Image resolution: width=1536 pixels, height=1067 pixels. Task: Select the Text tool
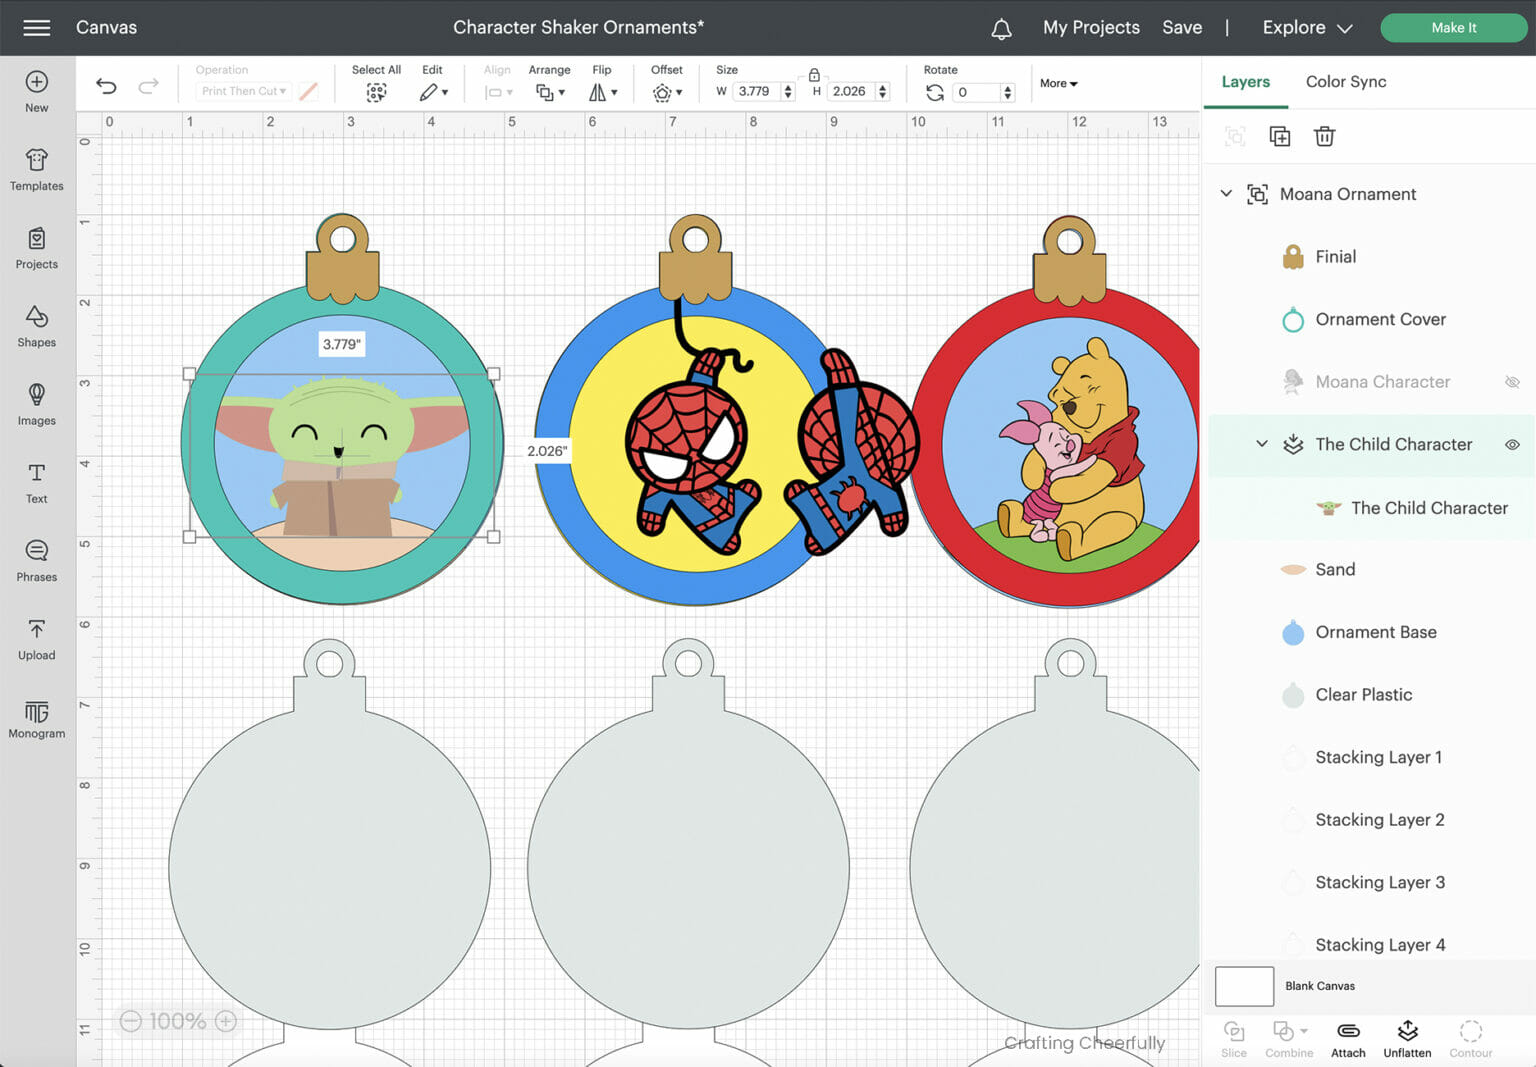tap(36, 484)
